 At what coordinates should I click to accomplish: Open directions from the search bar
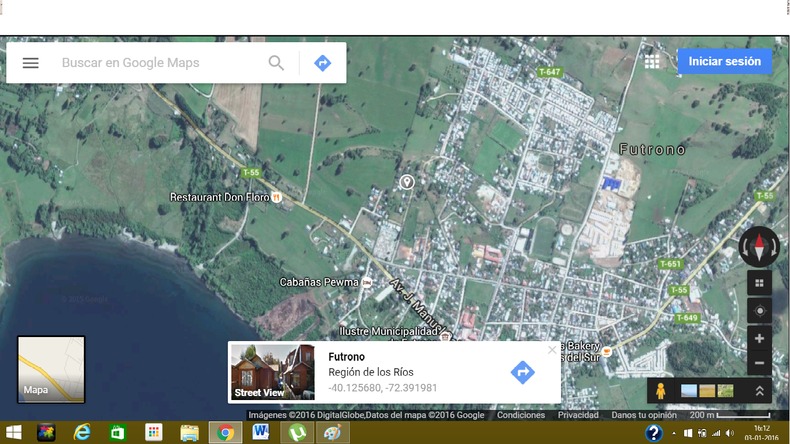[x=322, y=63]
